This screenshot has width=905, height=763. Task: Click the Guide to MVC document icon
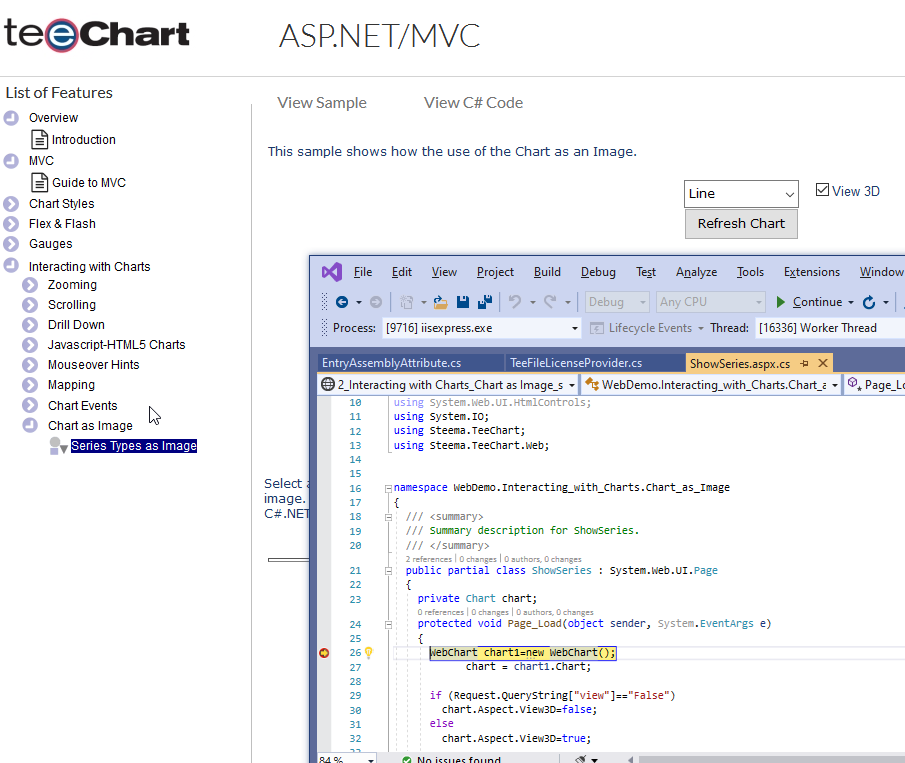tap(39, 182)
